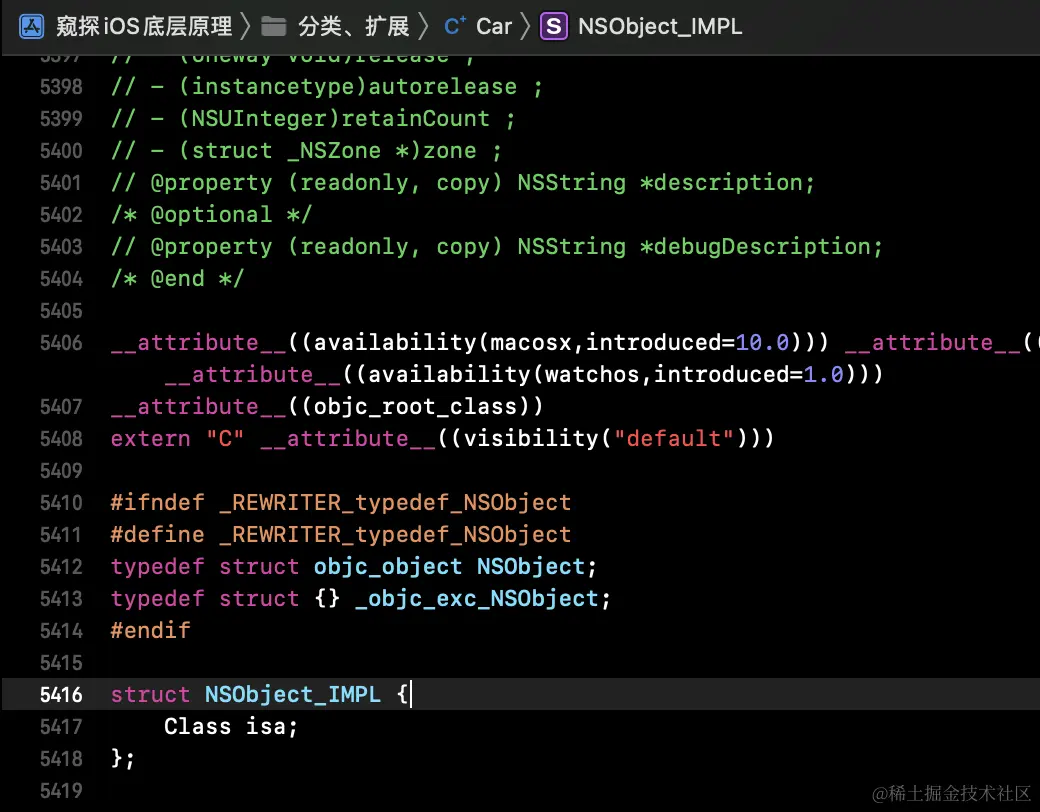
Task: Expand the chevron after Car file
Action: coord(525,27)
